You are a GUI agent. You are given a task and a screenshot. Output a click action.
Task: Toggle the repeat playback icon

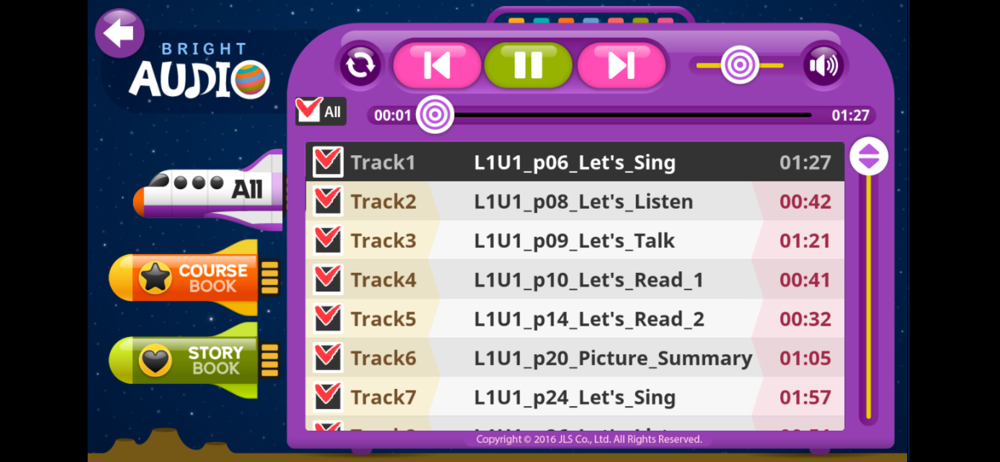coord(360,65)
